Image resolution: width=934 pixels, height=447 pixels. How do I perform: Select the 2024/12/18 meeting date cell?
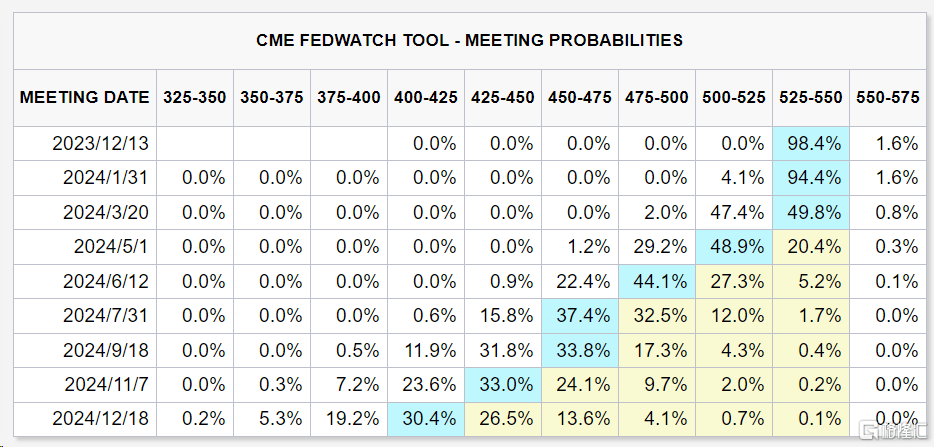pos(85,419)
